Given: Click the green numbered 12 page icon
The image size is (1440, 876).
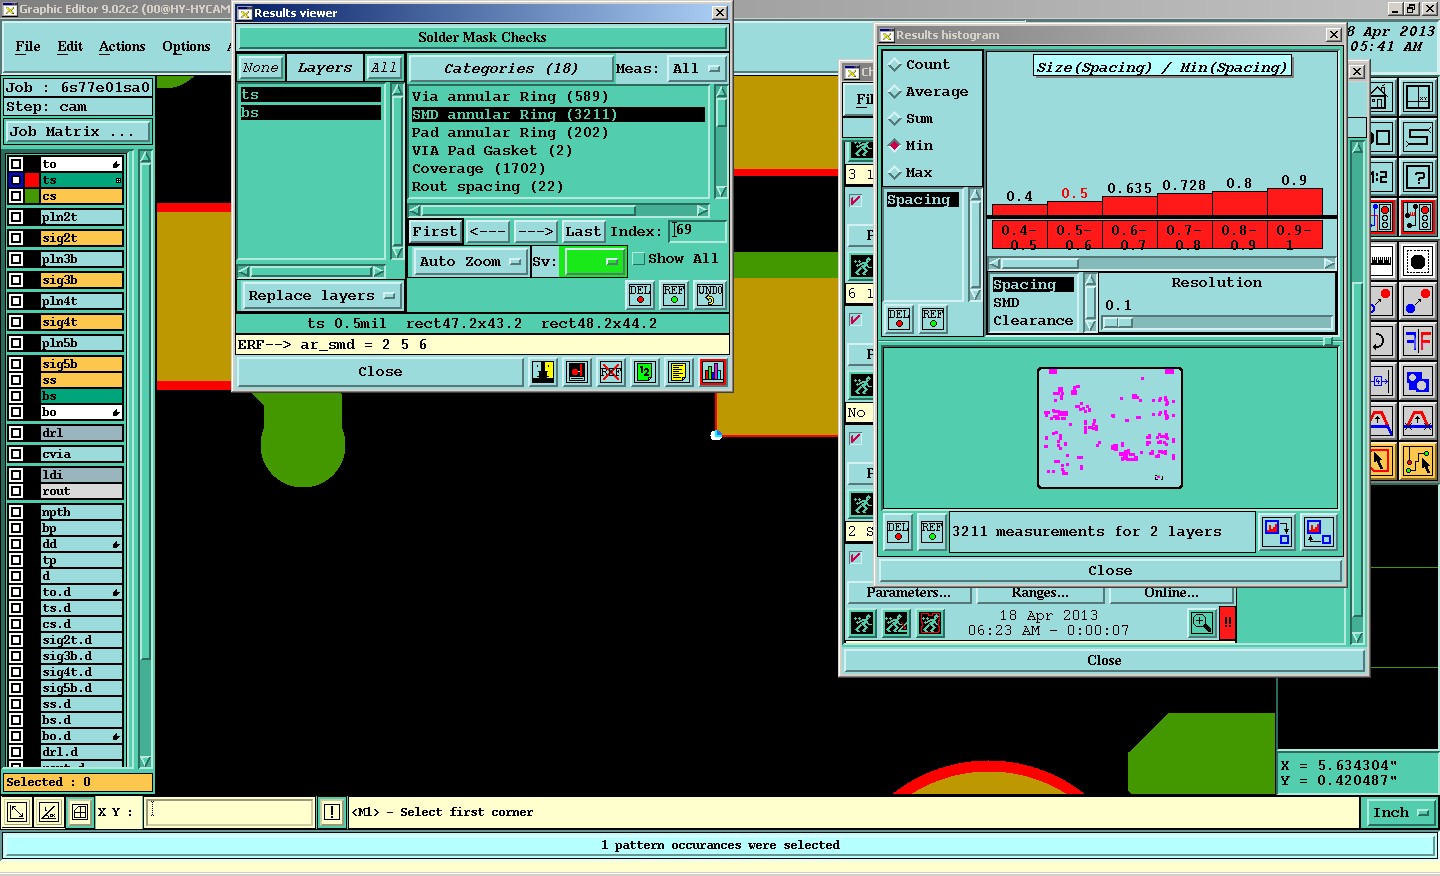Looking at the screenshot, I should click(x=645, y=372).
